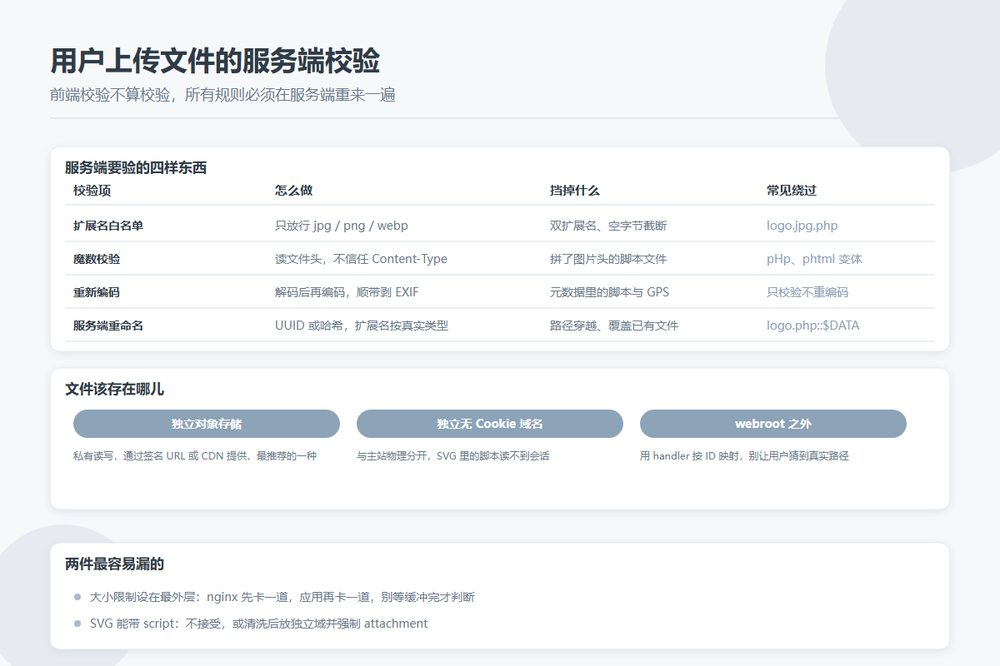Click the heading 两件最容易漏的
The height and width of the screenshot is (666, 1000).
click(x=115, y=564)
